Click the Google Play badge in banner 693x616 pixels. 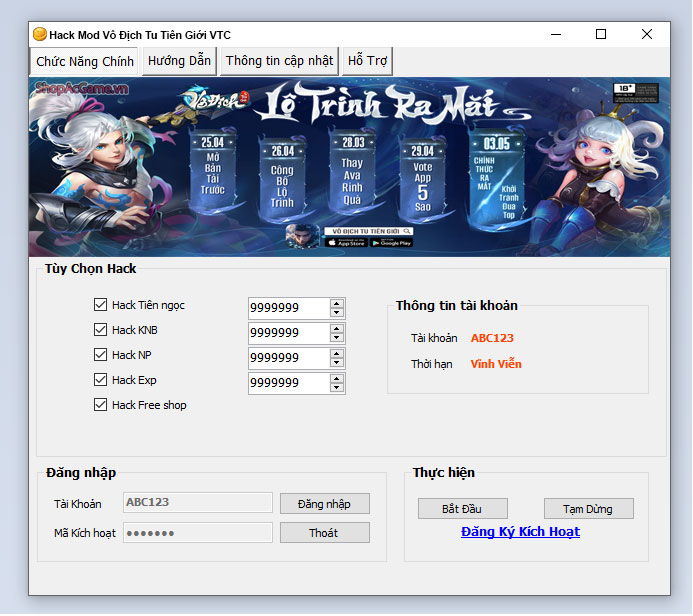pyautogui.click(x=391, y=243)
